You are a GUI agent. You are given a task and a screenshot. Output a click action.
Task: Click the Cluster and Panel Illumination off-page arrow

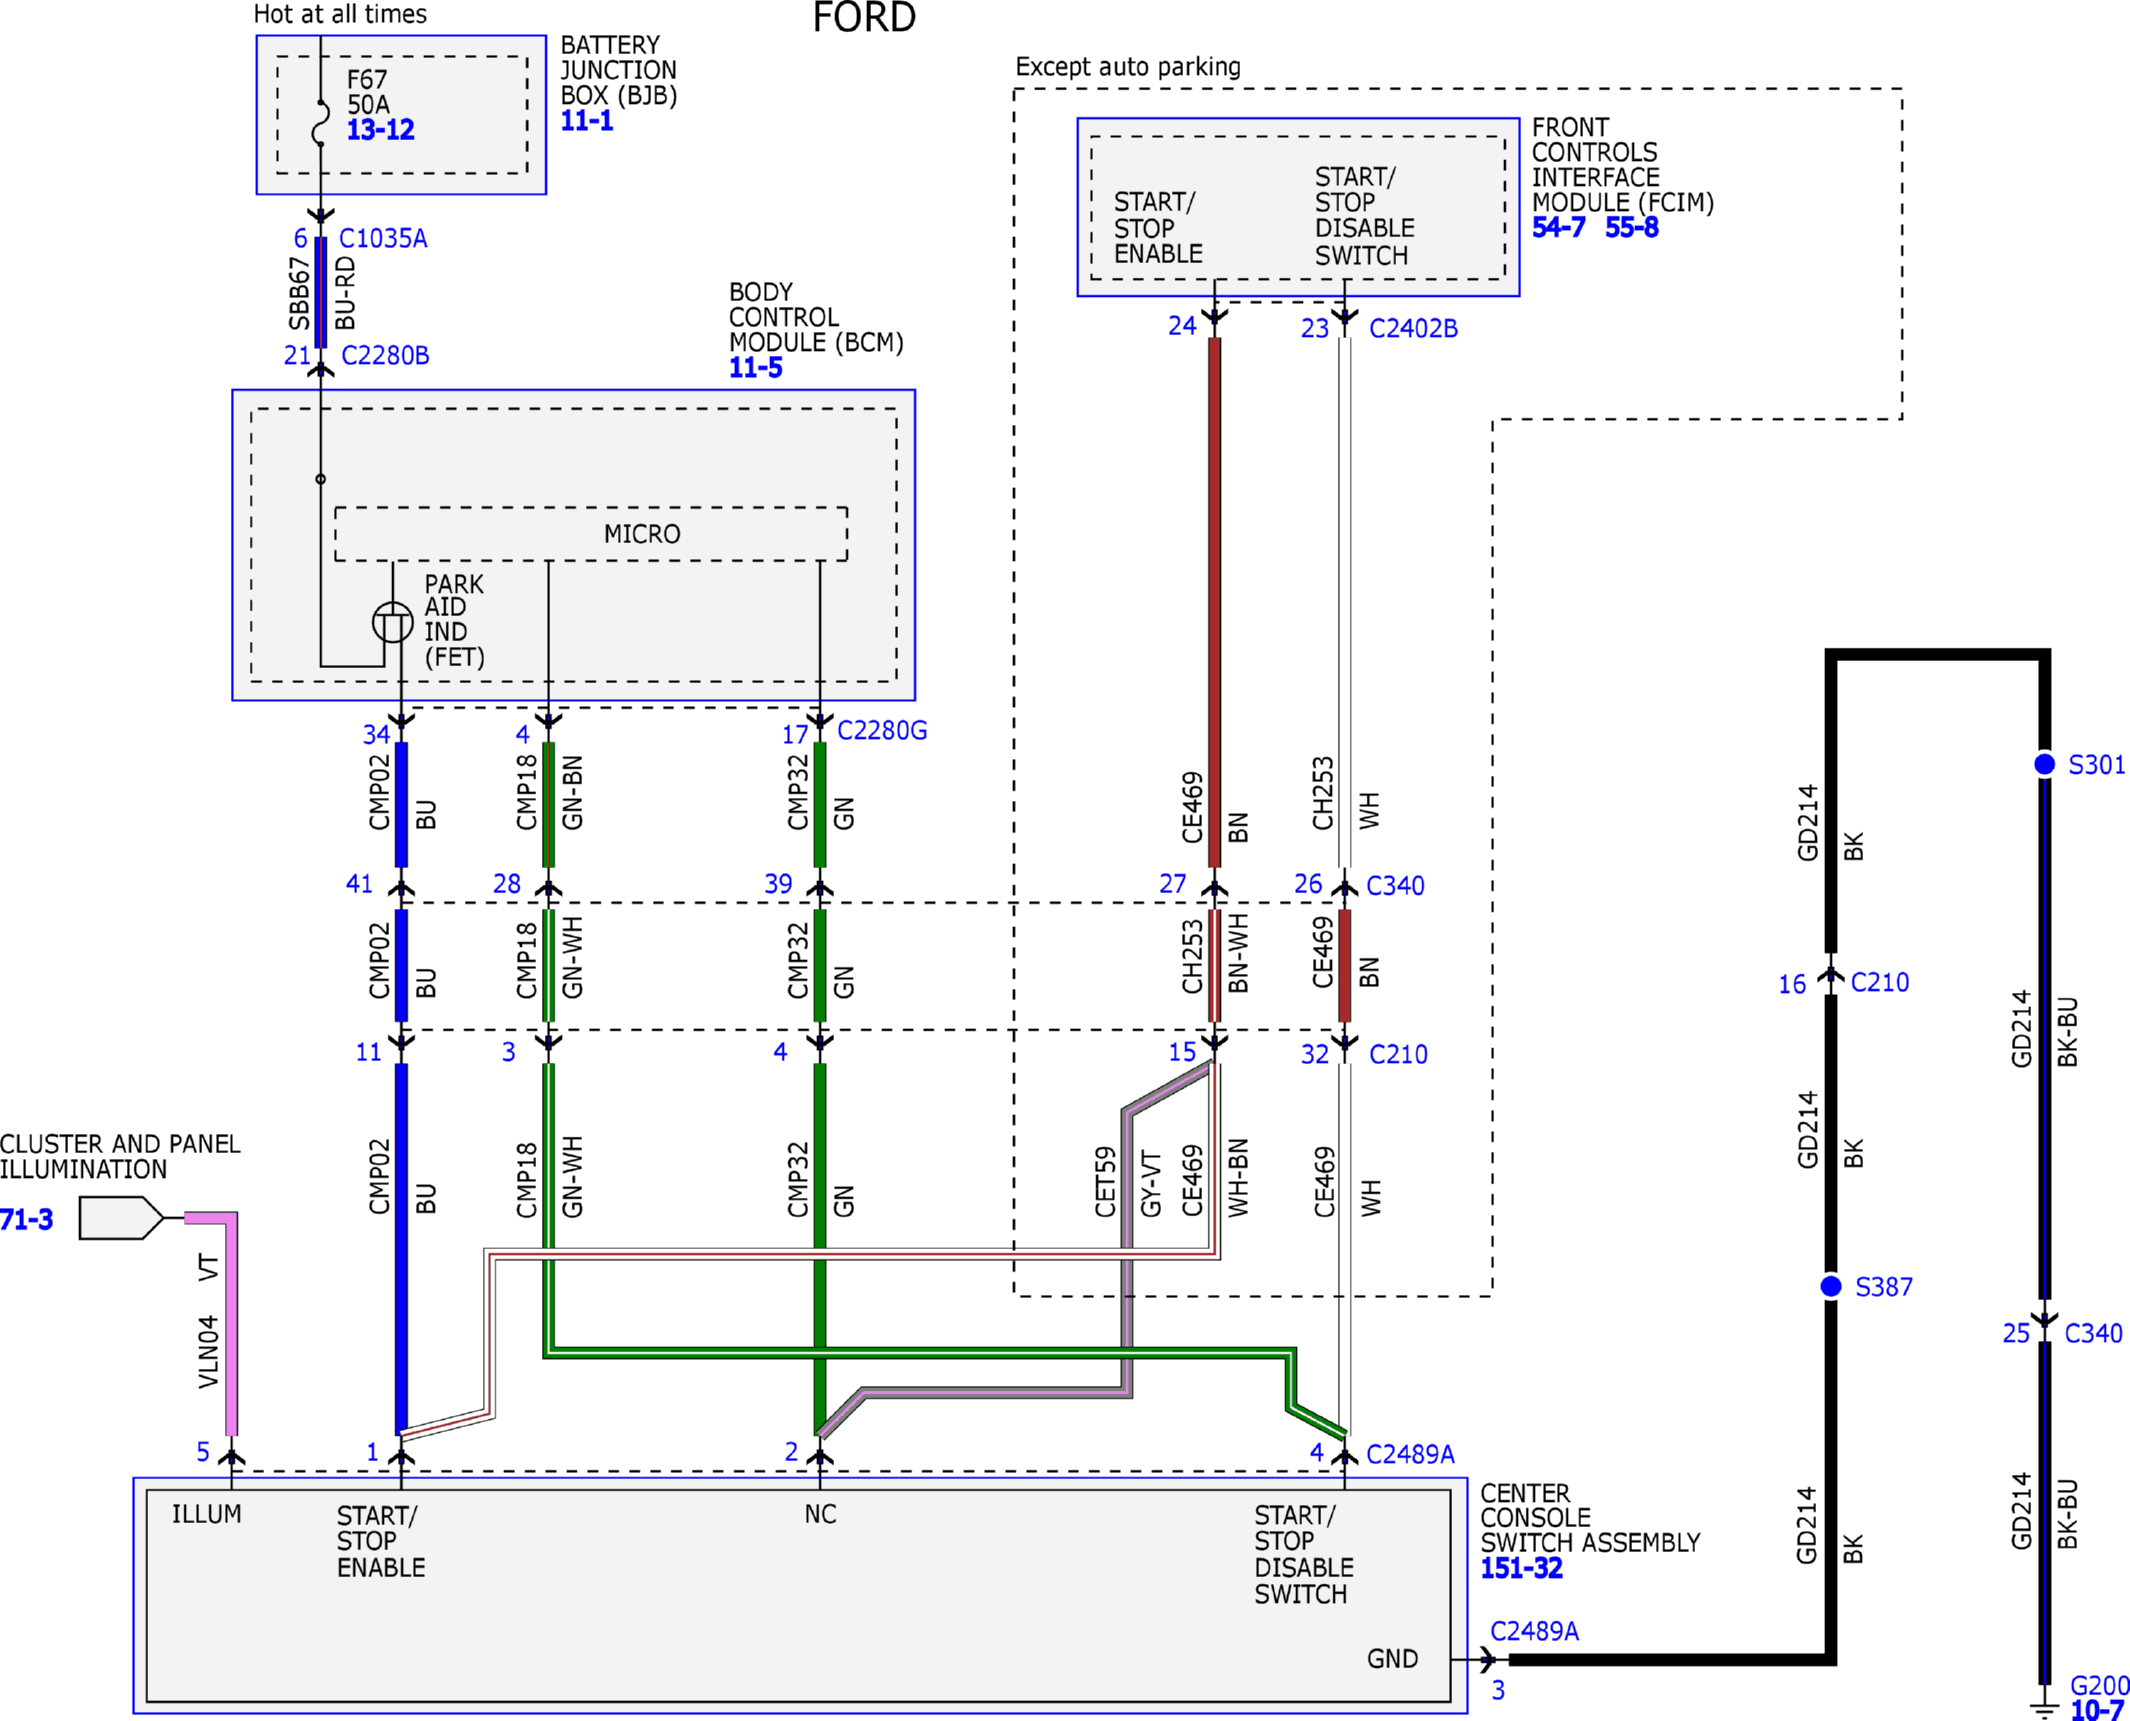[121, 1218]
